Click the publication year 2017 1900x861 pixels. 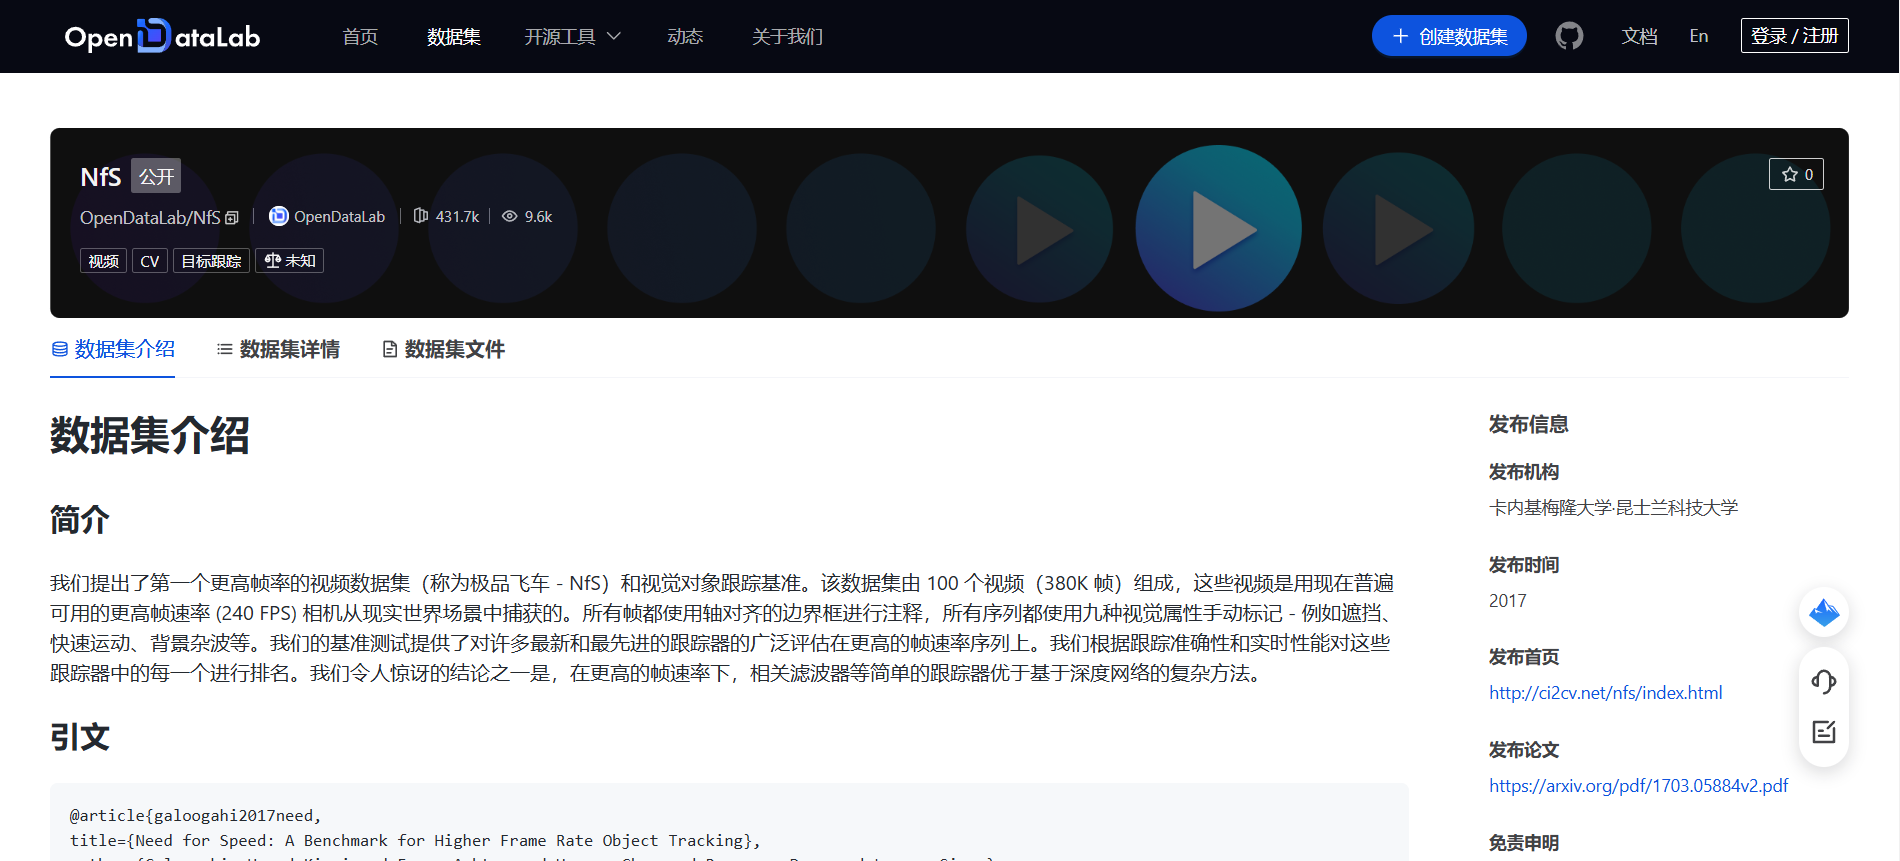pyautogui.click(x=1508, y=601)
